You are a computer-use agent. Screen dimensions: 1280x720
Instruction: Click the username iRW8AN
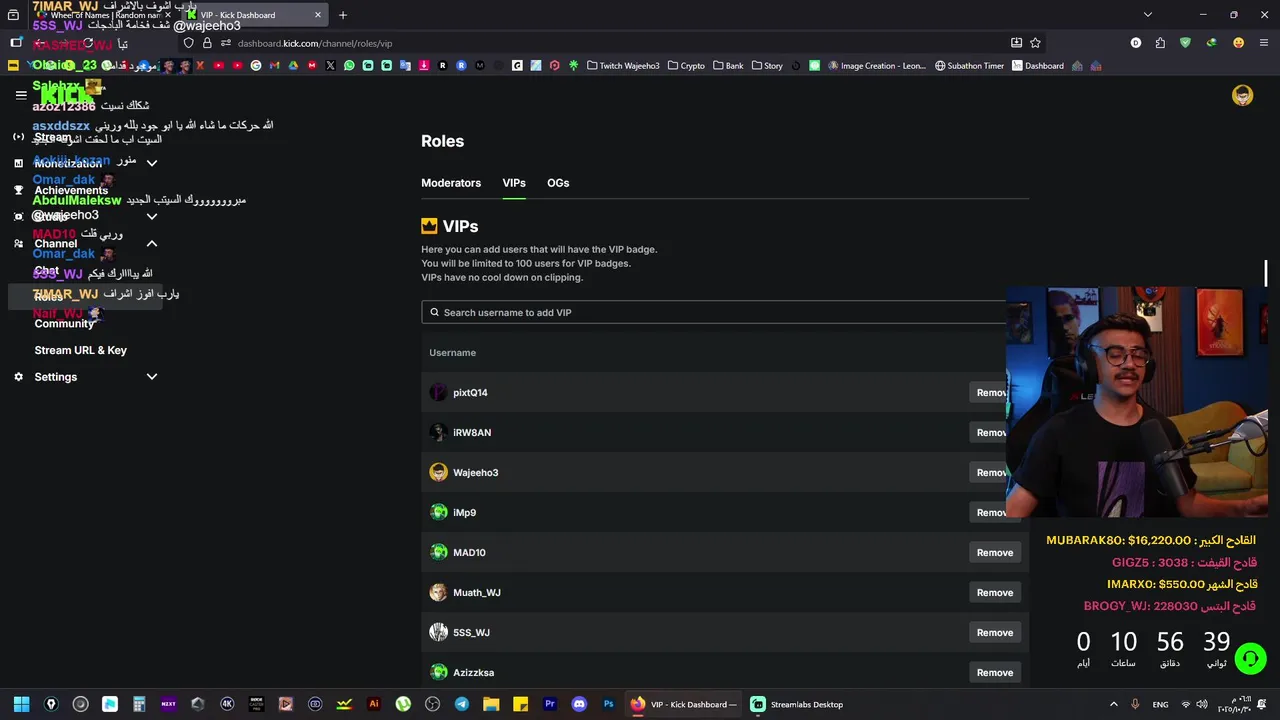coord(472,432)
